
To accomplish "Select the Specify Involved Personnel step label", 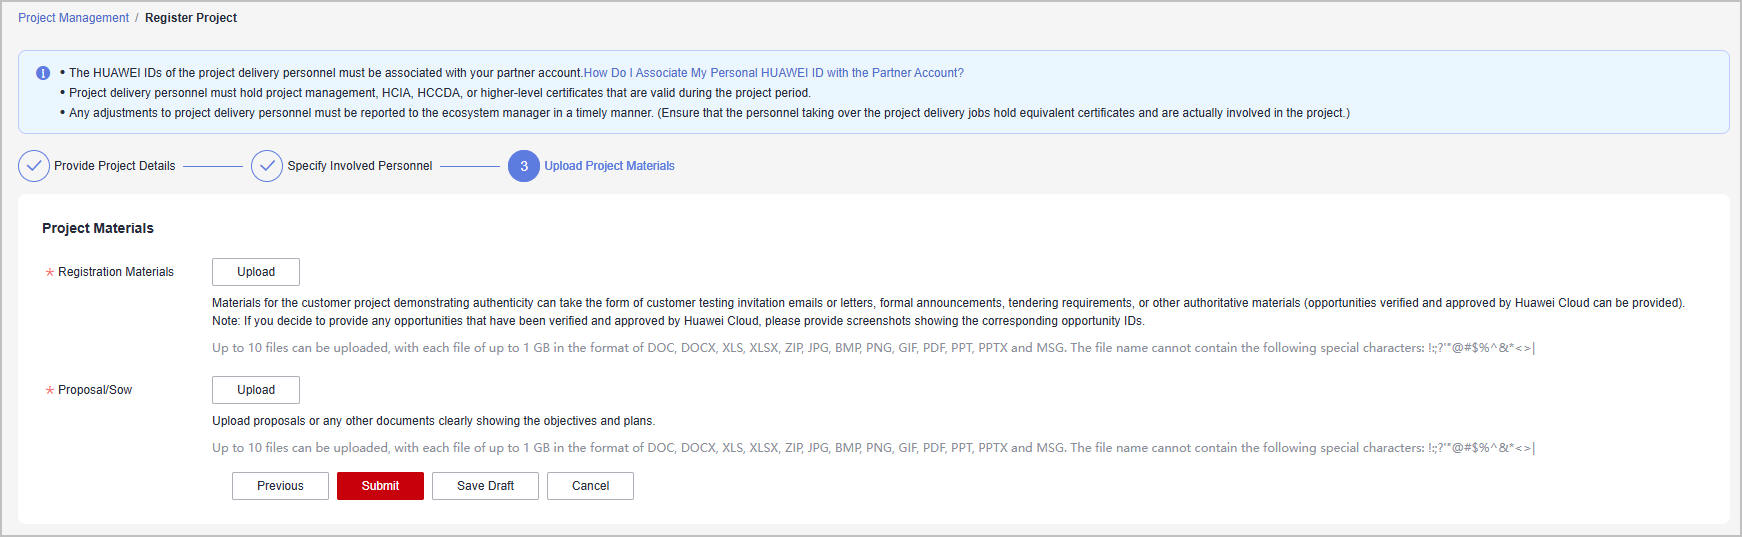I will (x=360, y=166).
